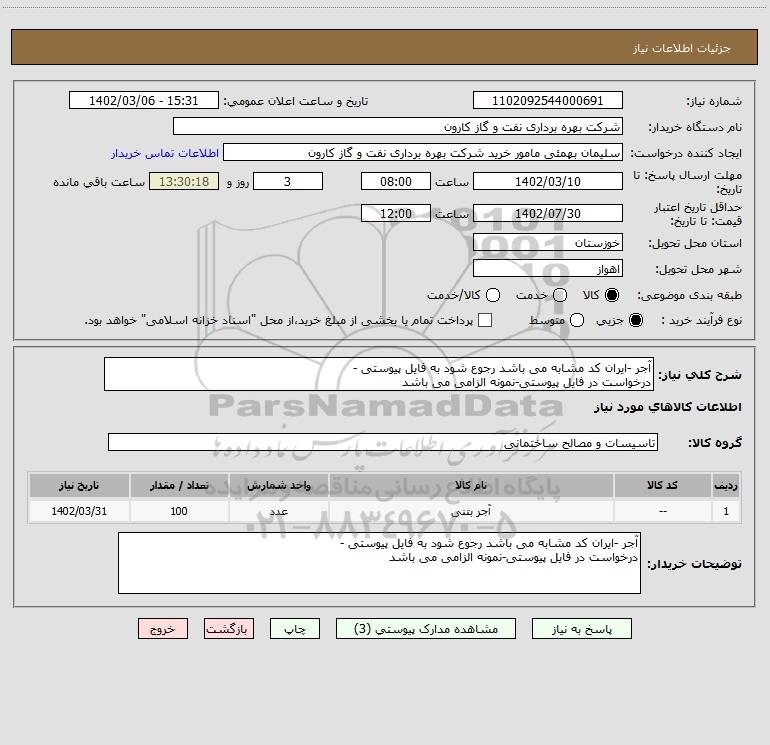Click the توضیحات خریدار text area
The height and width of the screenshot is (745, 770).
(x=379, y=563)
